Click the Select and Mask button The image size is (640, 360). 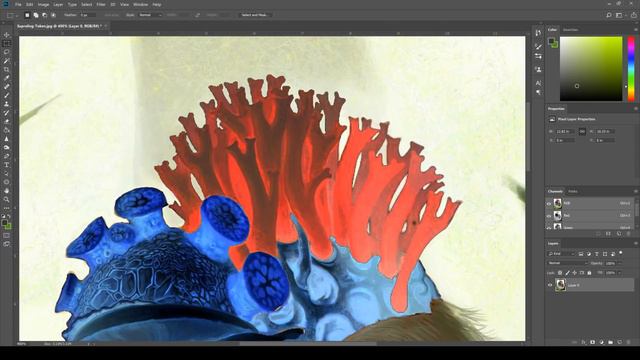pos(255,15)
